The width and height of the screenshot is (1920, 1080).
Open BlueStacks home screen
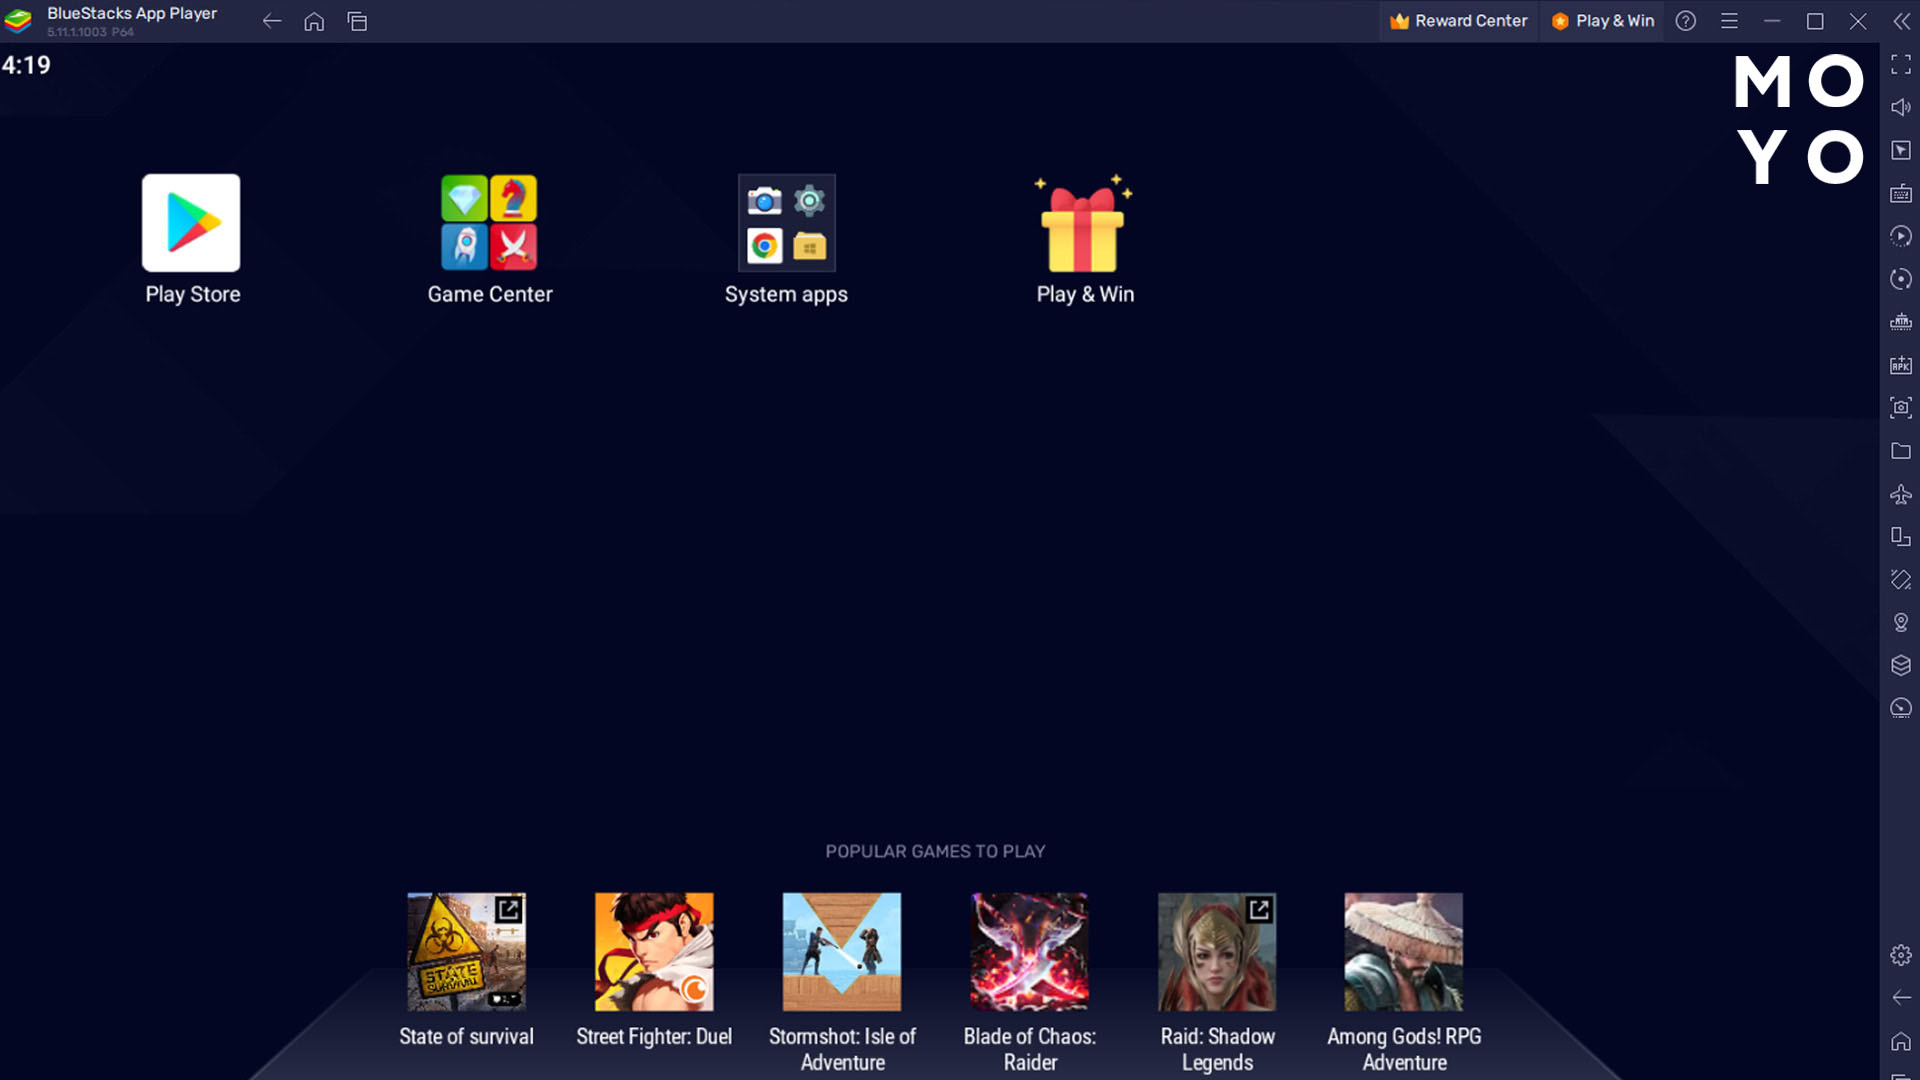[315, 21]
